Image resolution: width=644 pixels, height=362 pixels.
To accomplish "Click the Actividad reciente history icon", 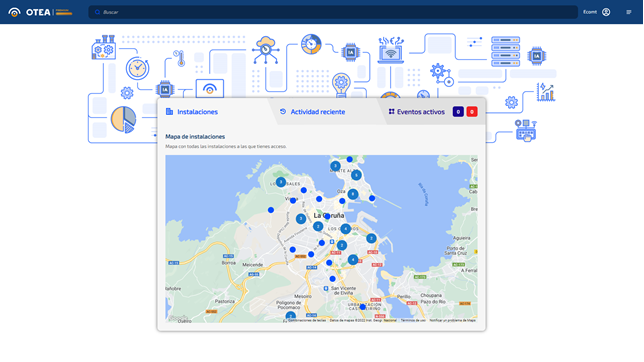I will 283,111.
